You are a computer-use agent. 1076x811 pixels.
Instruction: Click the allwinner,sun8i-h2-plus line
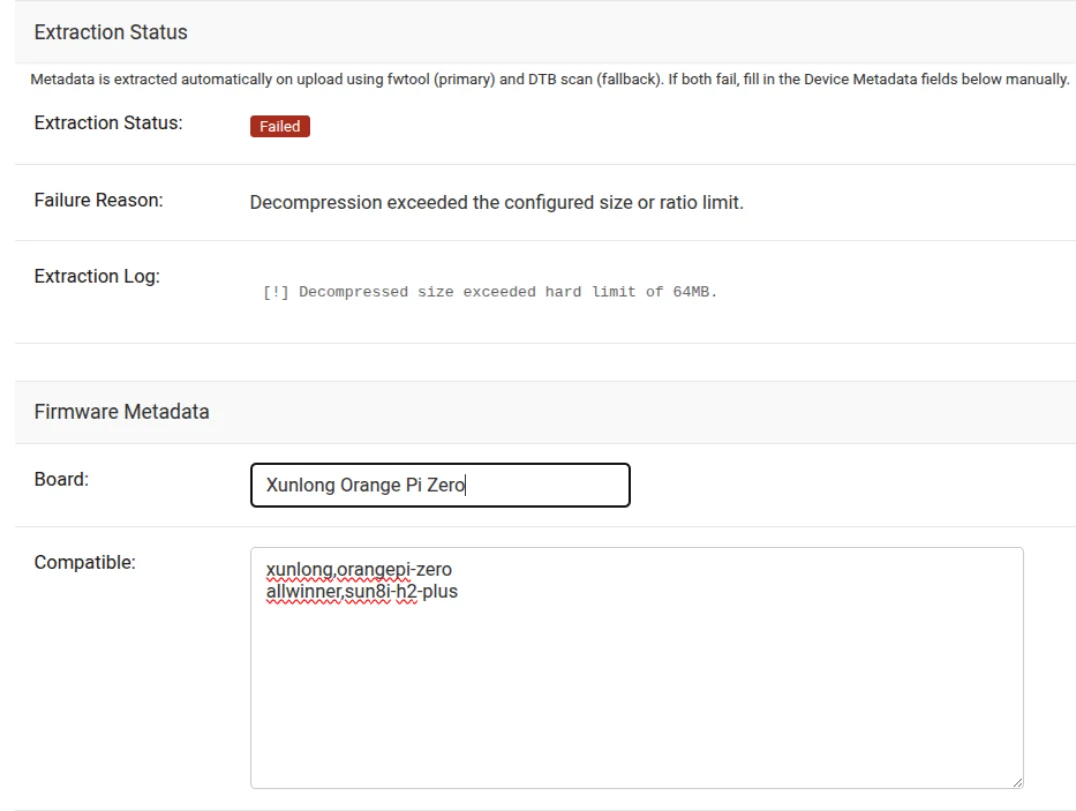[362, 591]
